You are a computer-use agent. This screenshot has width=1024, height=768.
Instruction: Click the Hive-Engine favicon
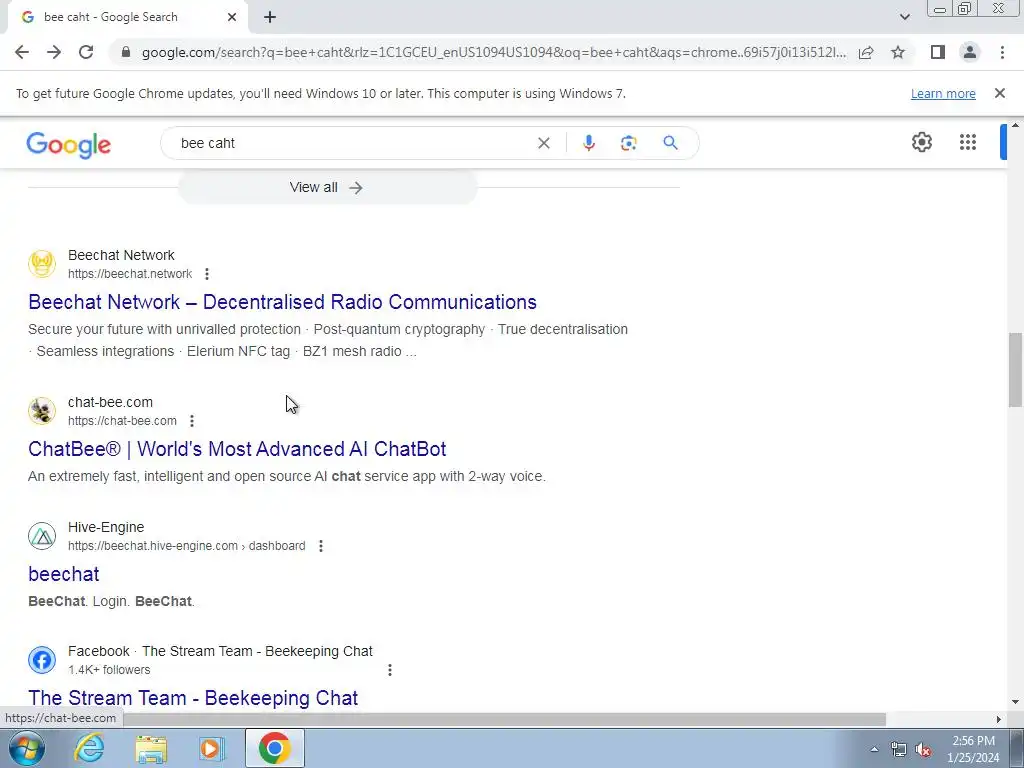coord(42,536)
